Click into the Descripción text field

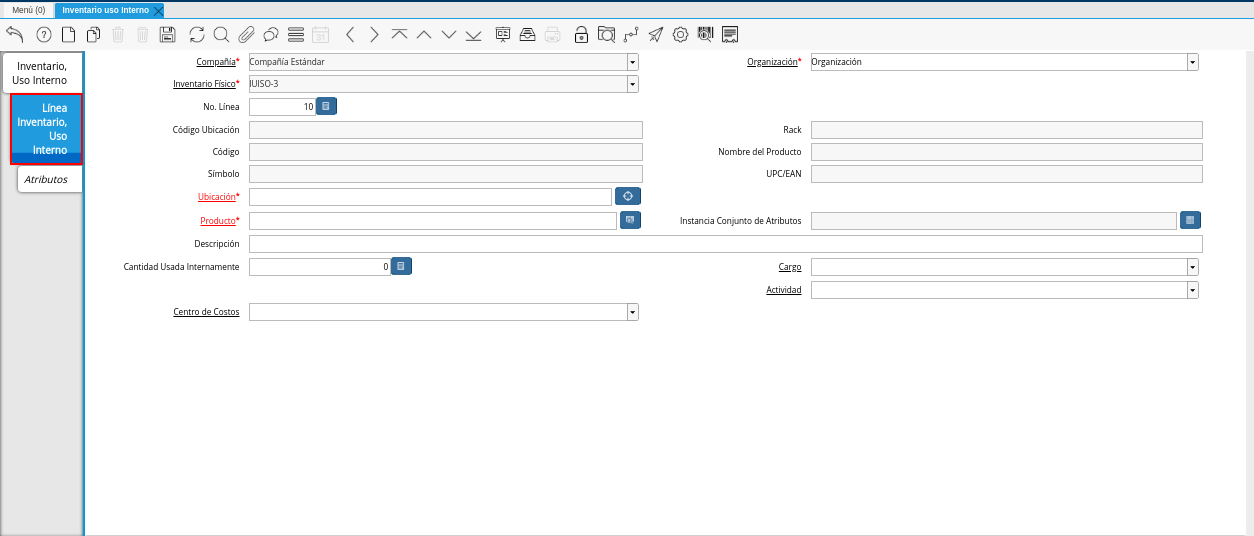click(x=725, y=244)
